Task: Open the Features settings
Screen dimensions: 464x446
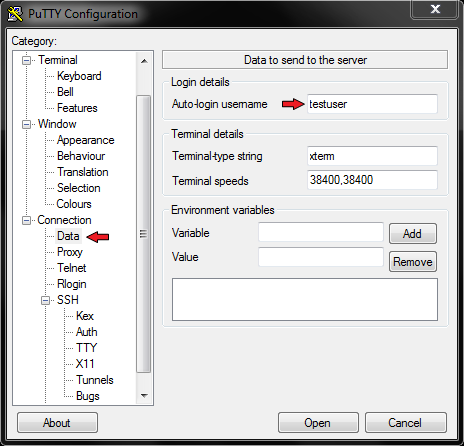Action: [x=77, y=108]
